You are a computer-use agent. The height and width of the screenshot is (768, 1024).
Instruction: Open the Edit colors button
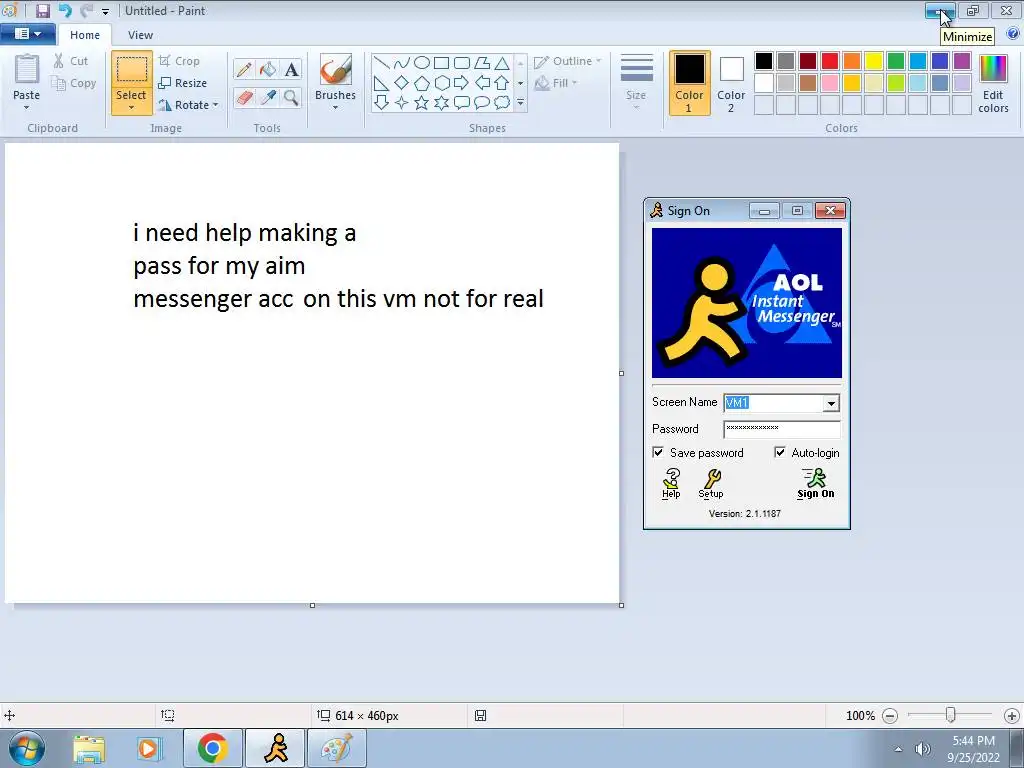point(993,84)
